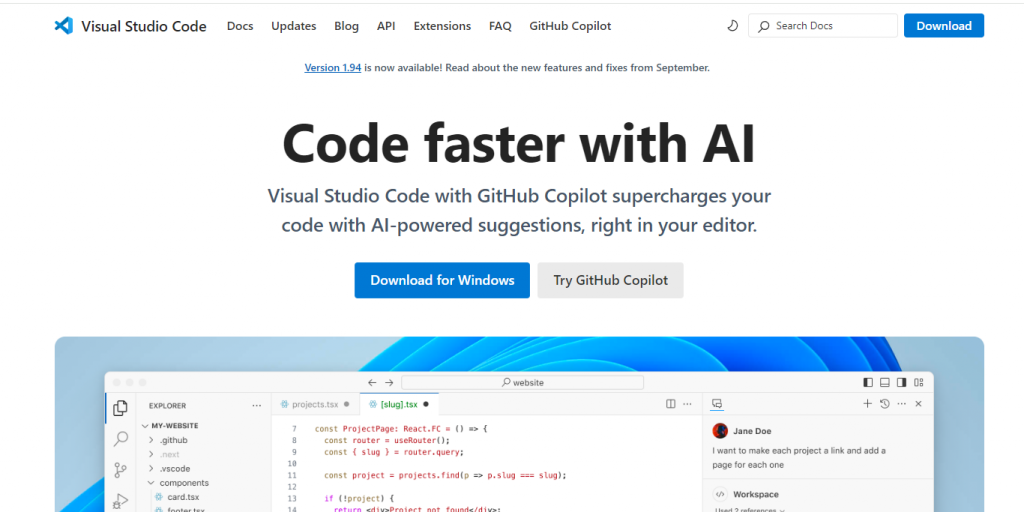Click line 7 const ProjectPage code

pos(401,429)
